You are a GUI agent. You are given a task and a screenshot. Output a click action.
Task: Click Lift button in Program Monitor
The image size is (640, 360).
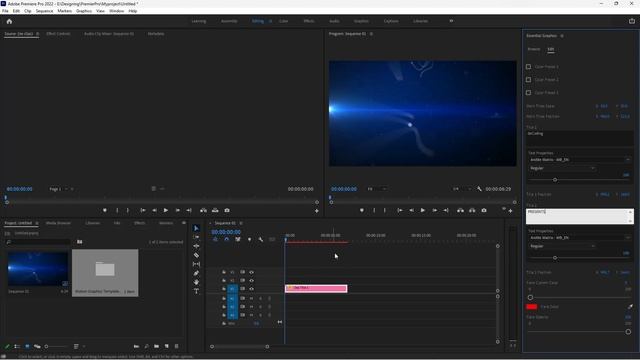(460, 210)
